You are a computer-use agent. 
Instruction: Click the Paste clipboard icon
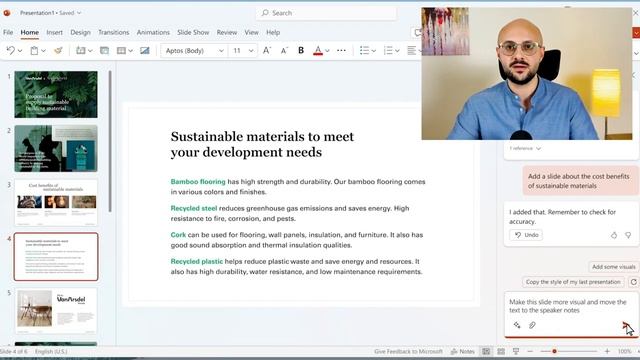click(x=34, y=51)
